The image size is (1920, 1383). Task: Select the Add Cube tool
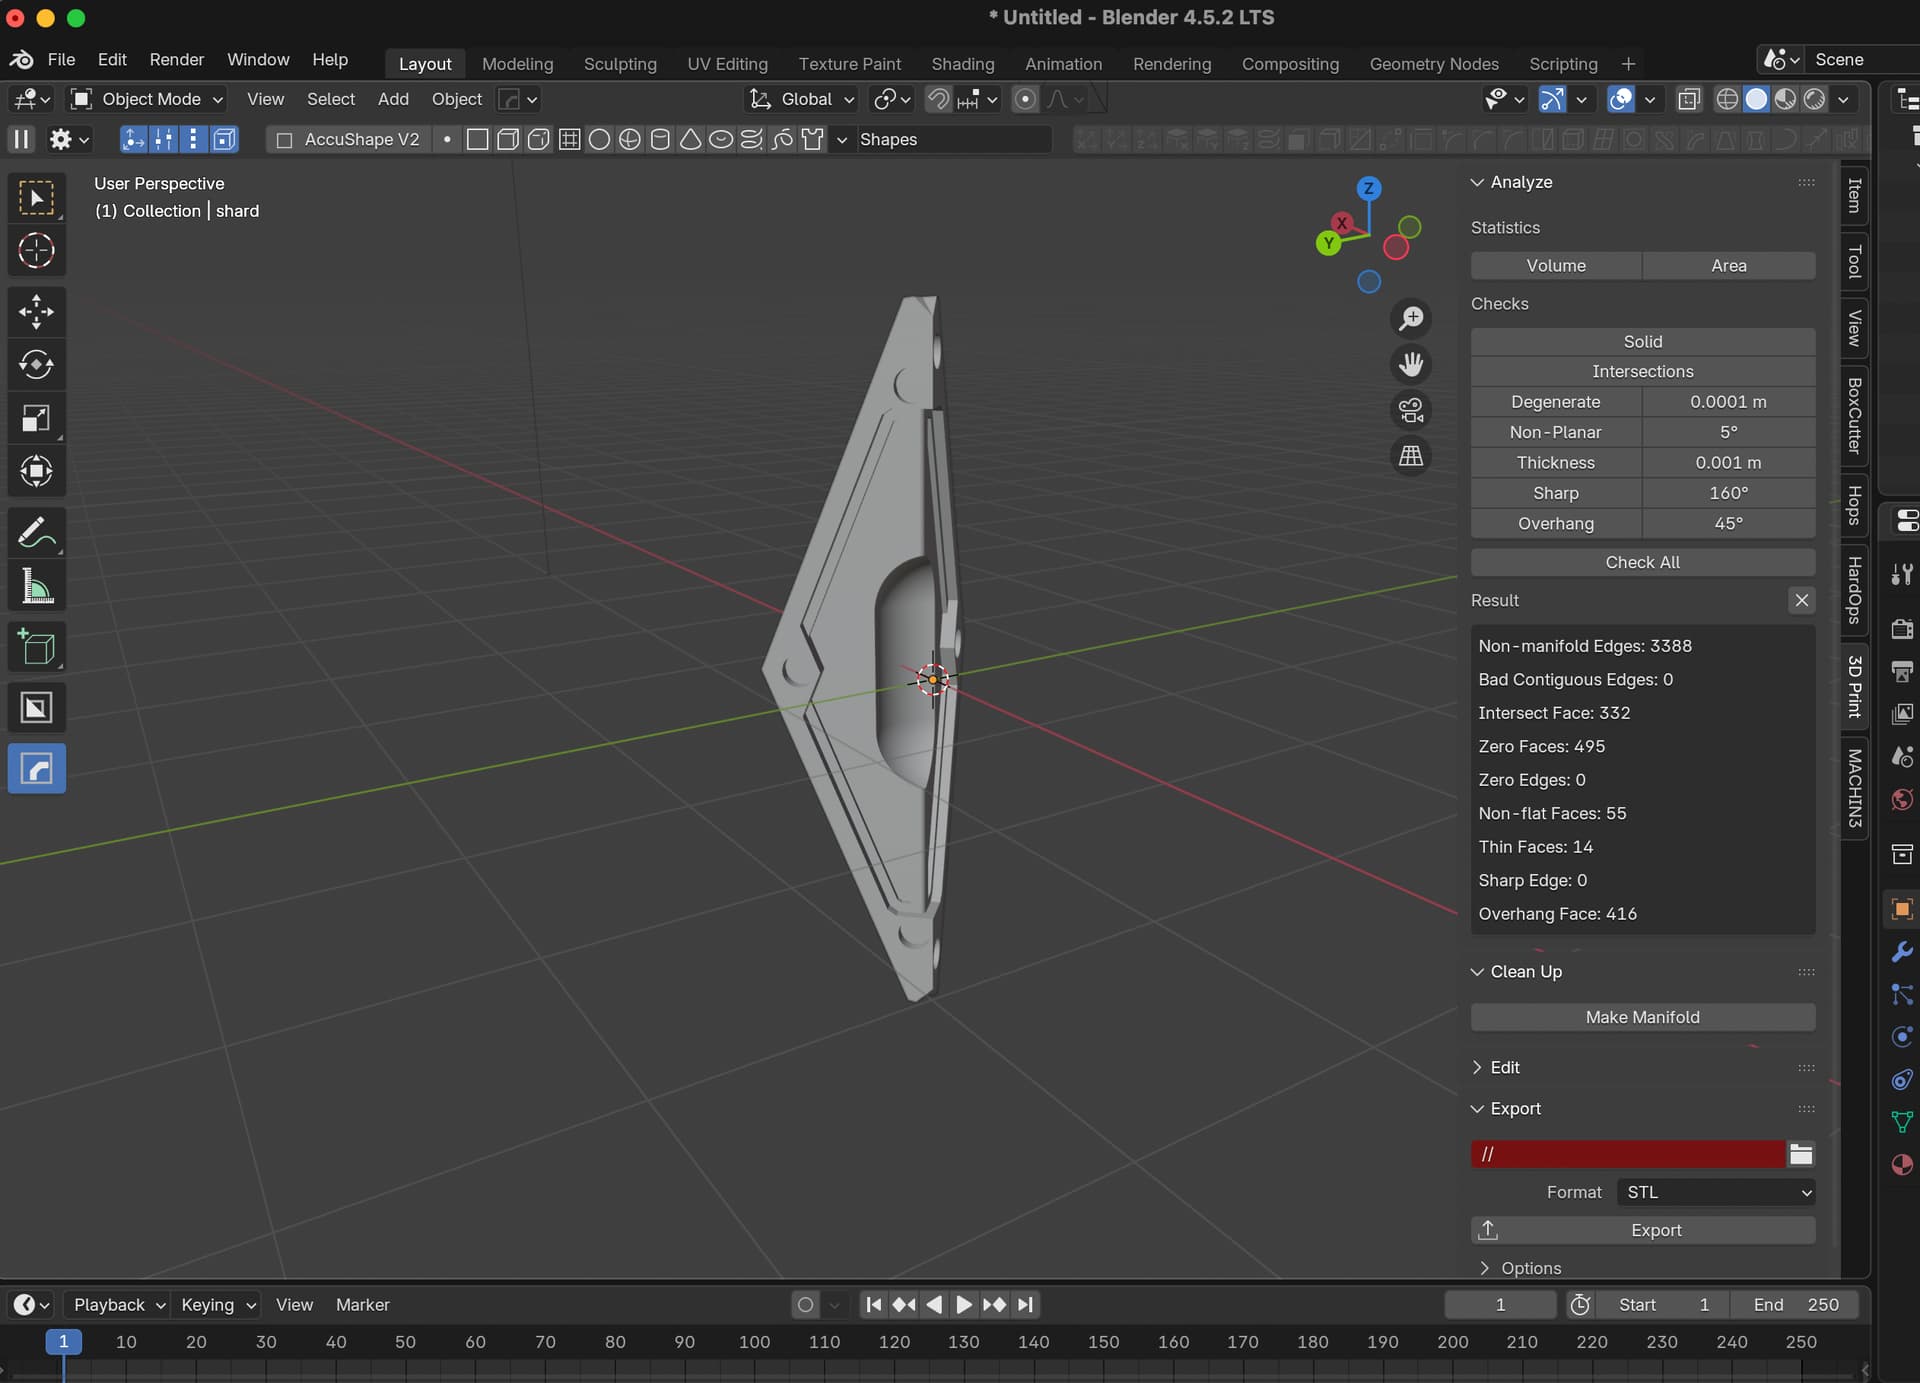pyautogui.click(x=36, y=648)
